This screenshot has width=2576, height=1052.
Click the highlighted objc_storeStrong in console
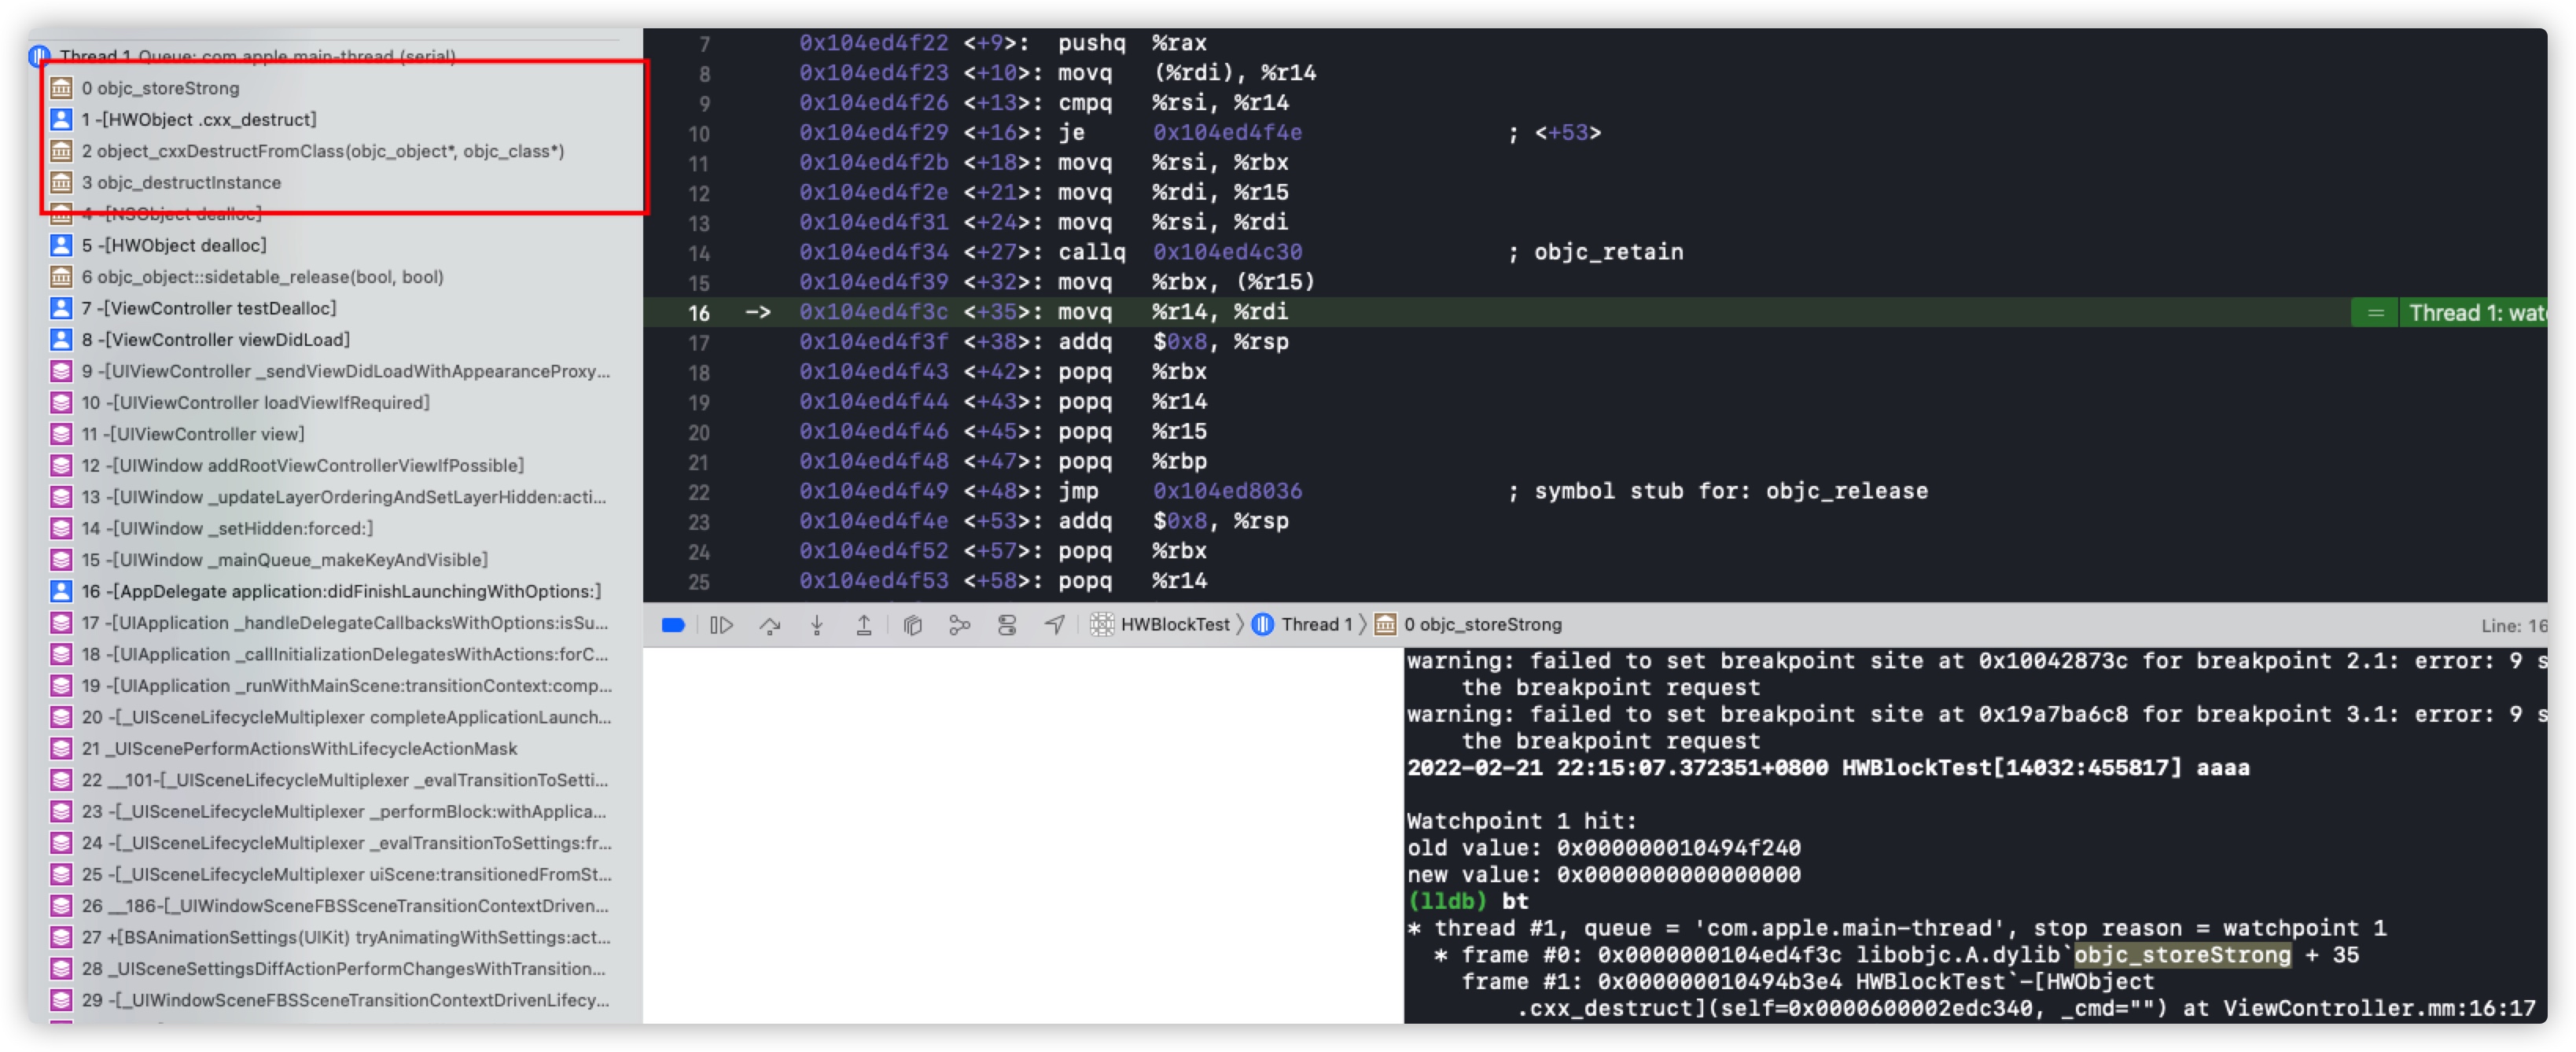coord(2182,955)
